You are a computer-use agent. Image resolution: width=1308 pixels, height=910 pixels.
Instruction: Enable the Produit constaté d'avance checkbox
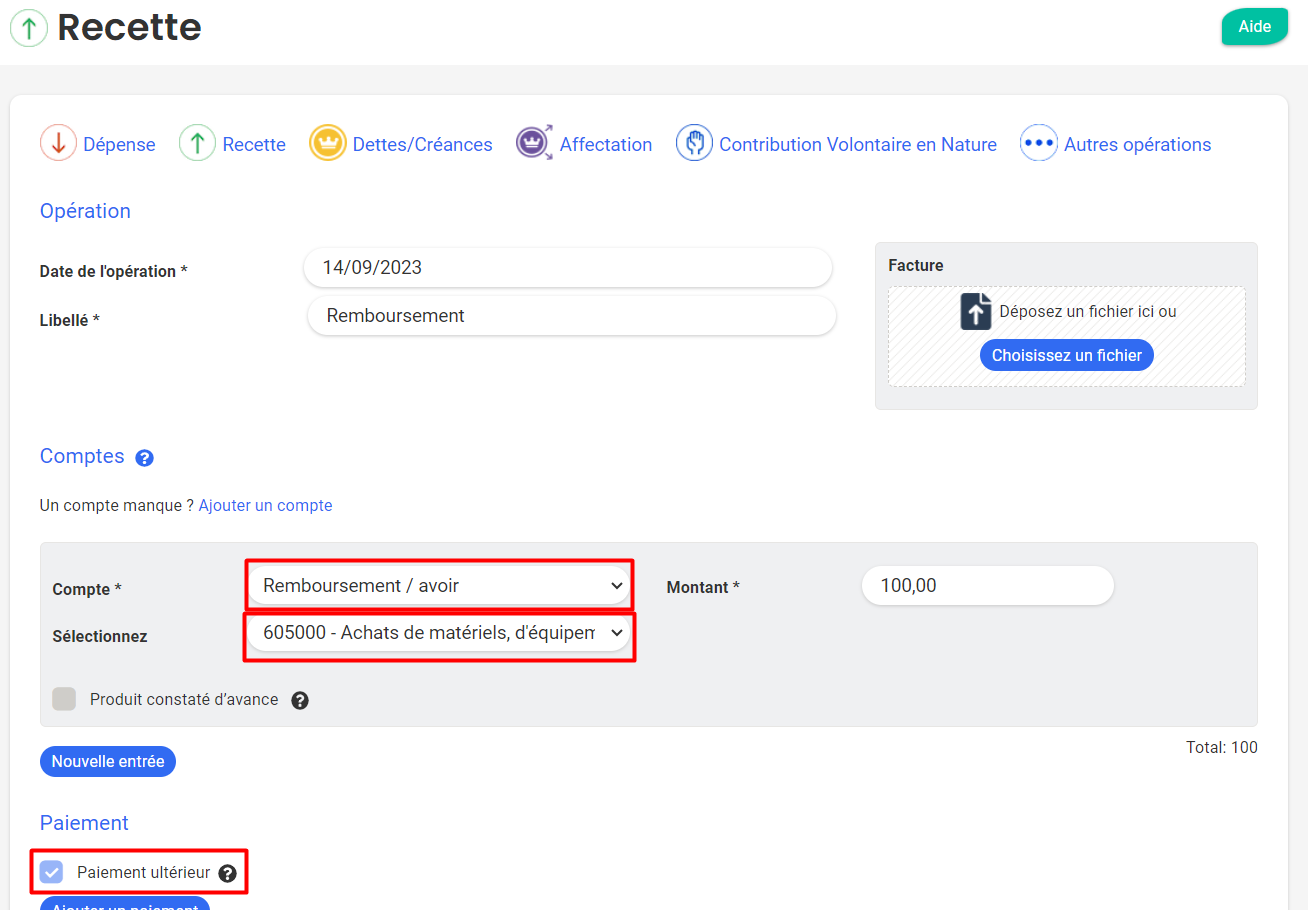pos(64,699)
